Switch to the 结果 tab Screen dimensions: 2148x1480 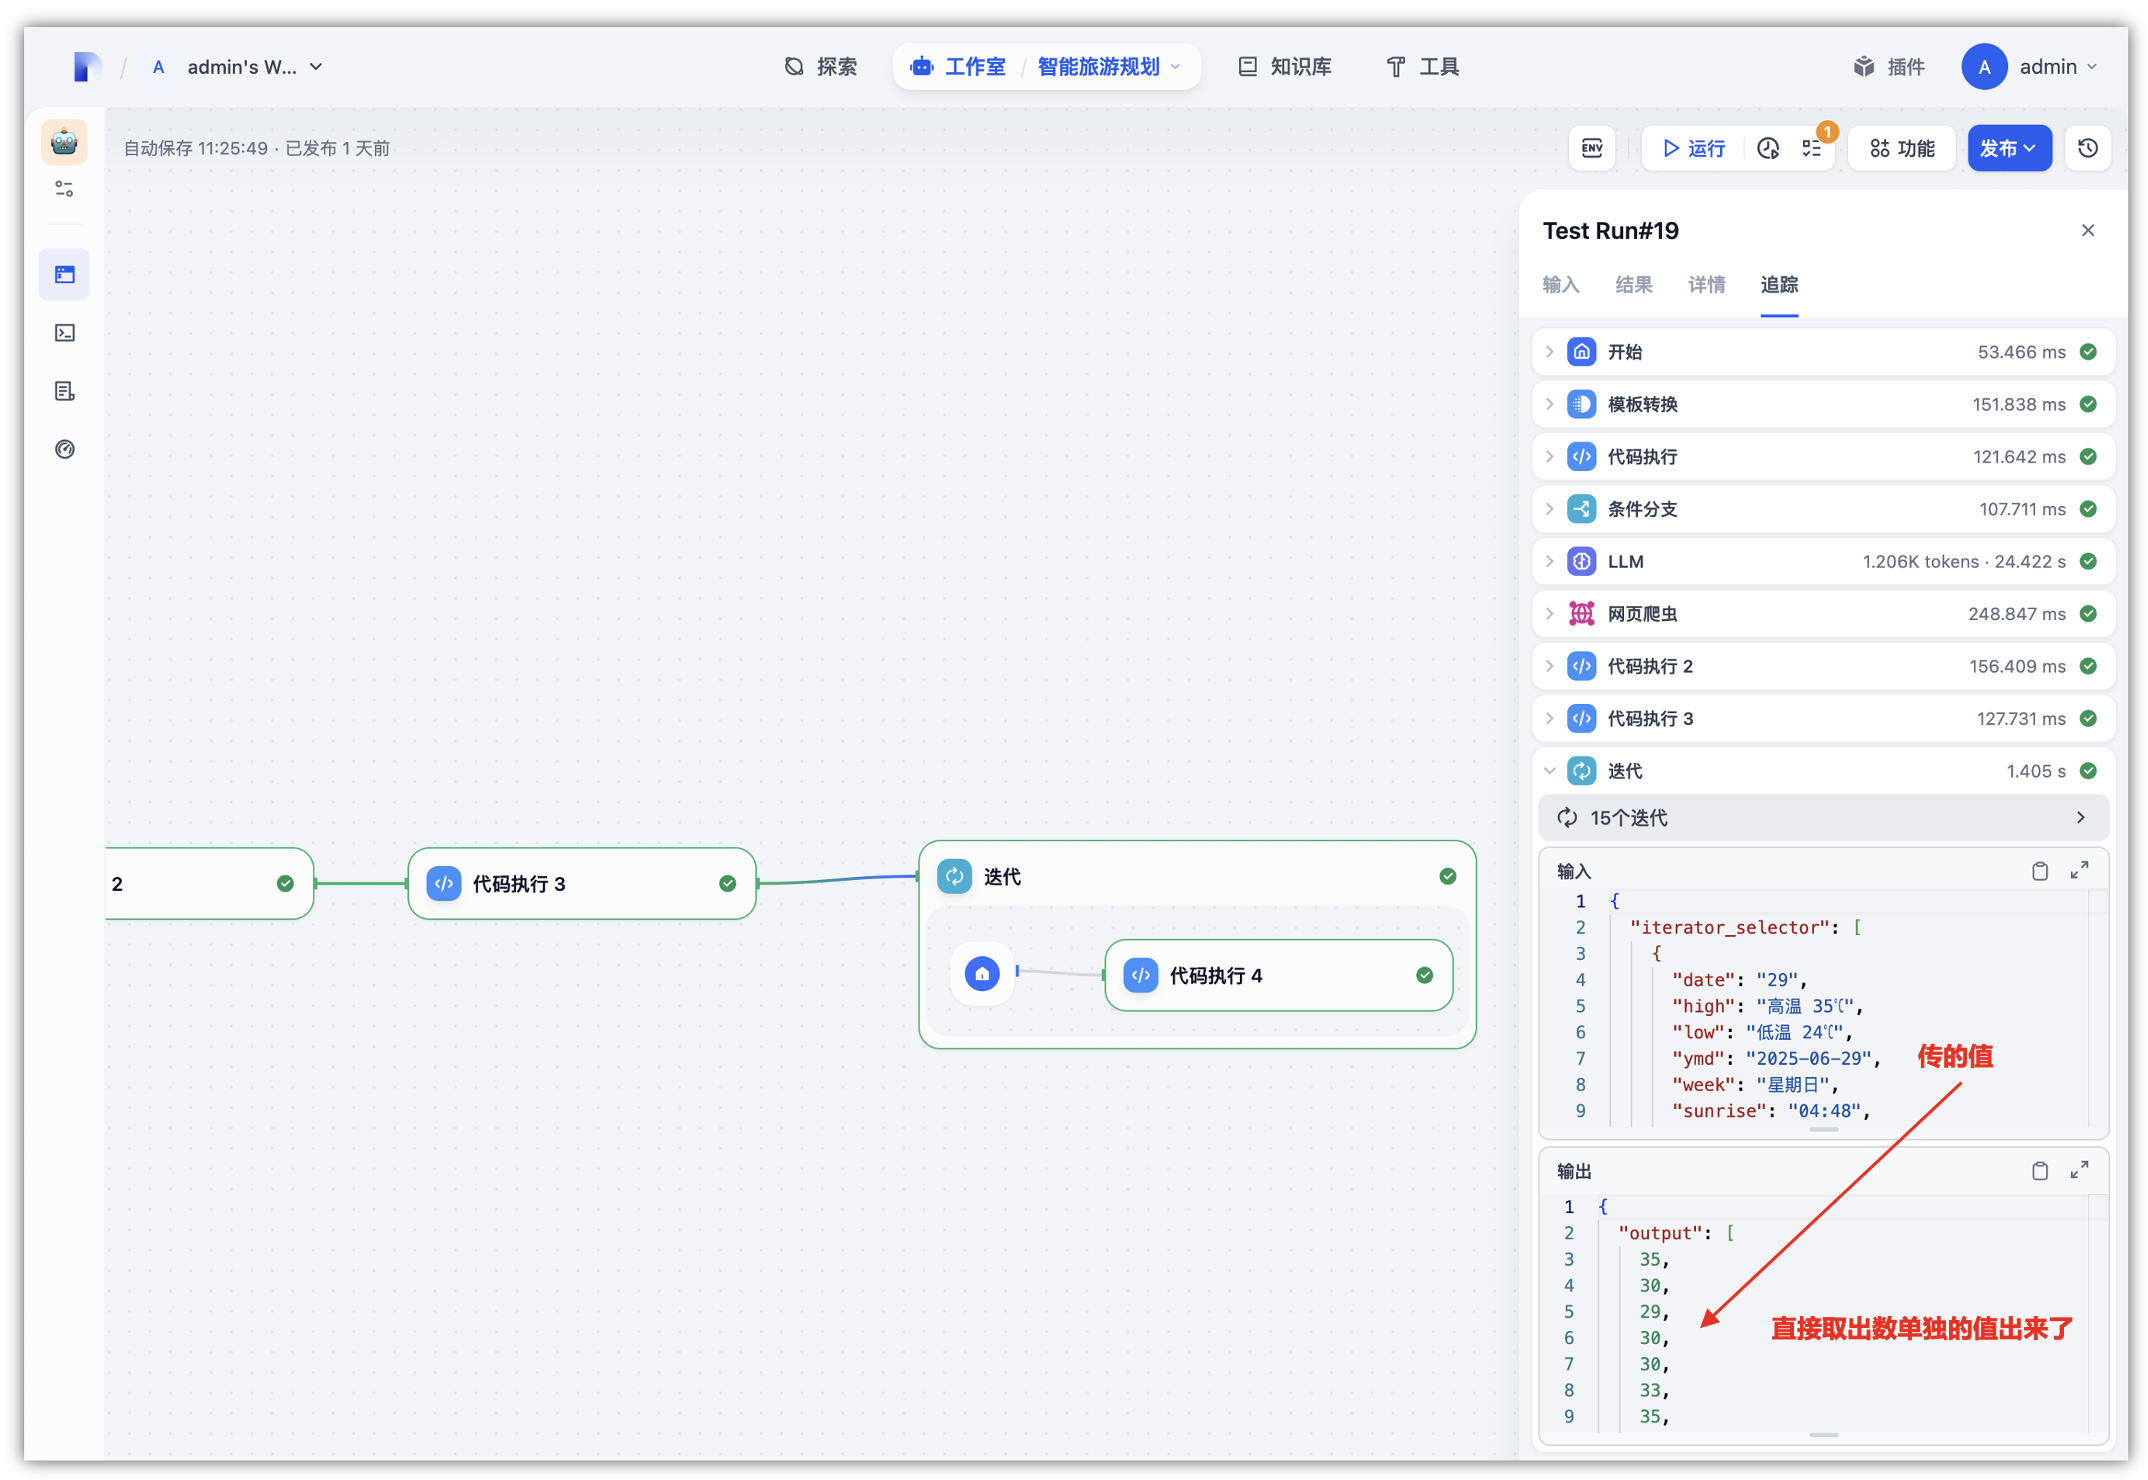click(1633, 285)
